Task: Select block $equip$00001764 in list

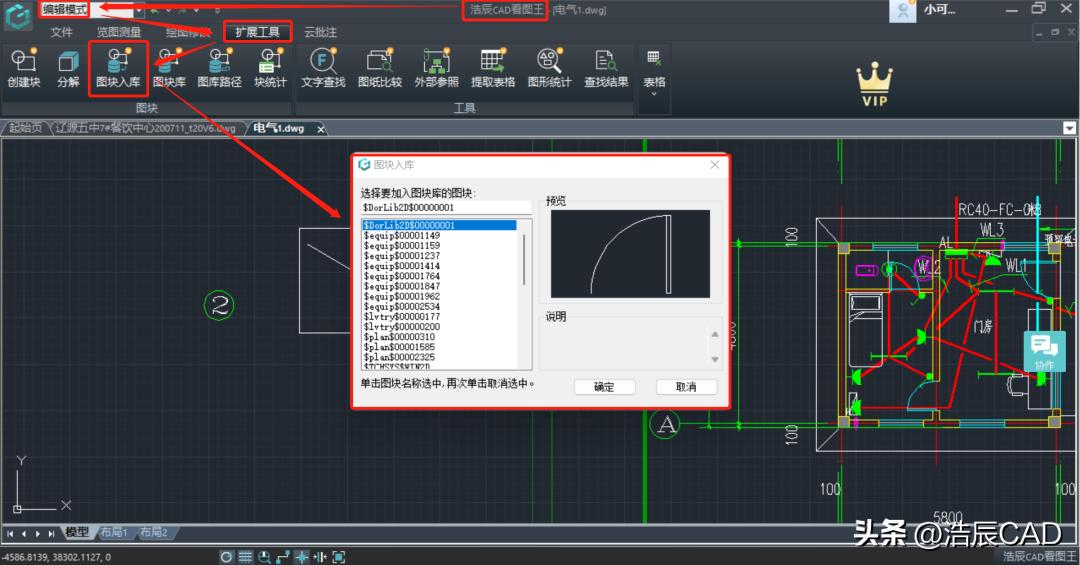Action: tap(402, 276)
